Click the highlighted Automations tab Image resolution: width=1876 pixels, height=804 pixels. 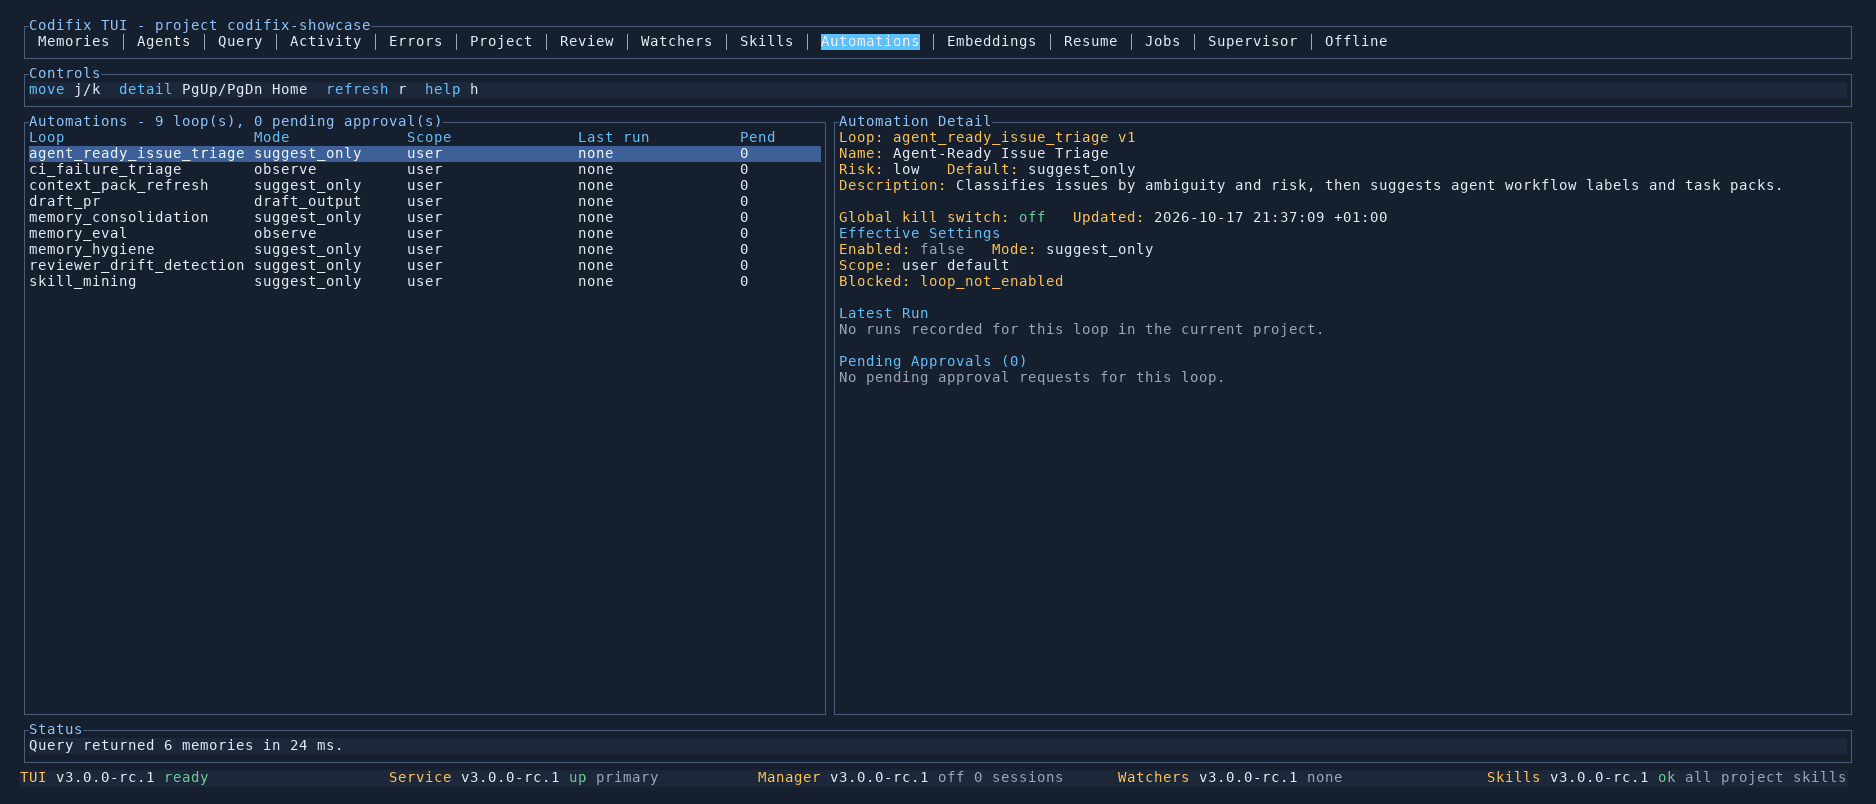point(870,41)
